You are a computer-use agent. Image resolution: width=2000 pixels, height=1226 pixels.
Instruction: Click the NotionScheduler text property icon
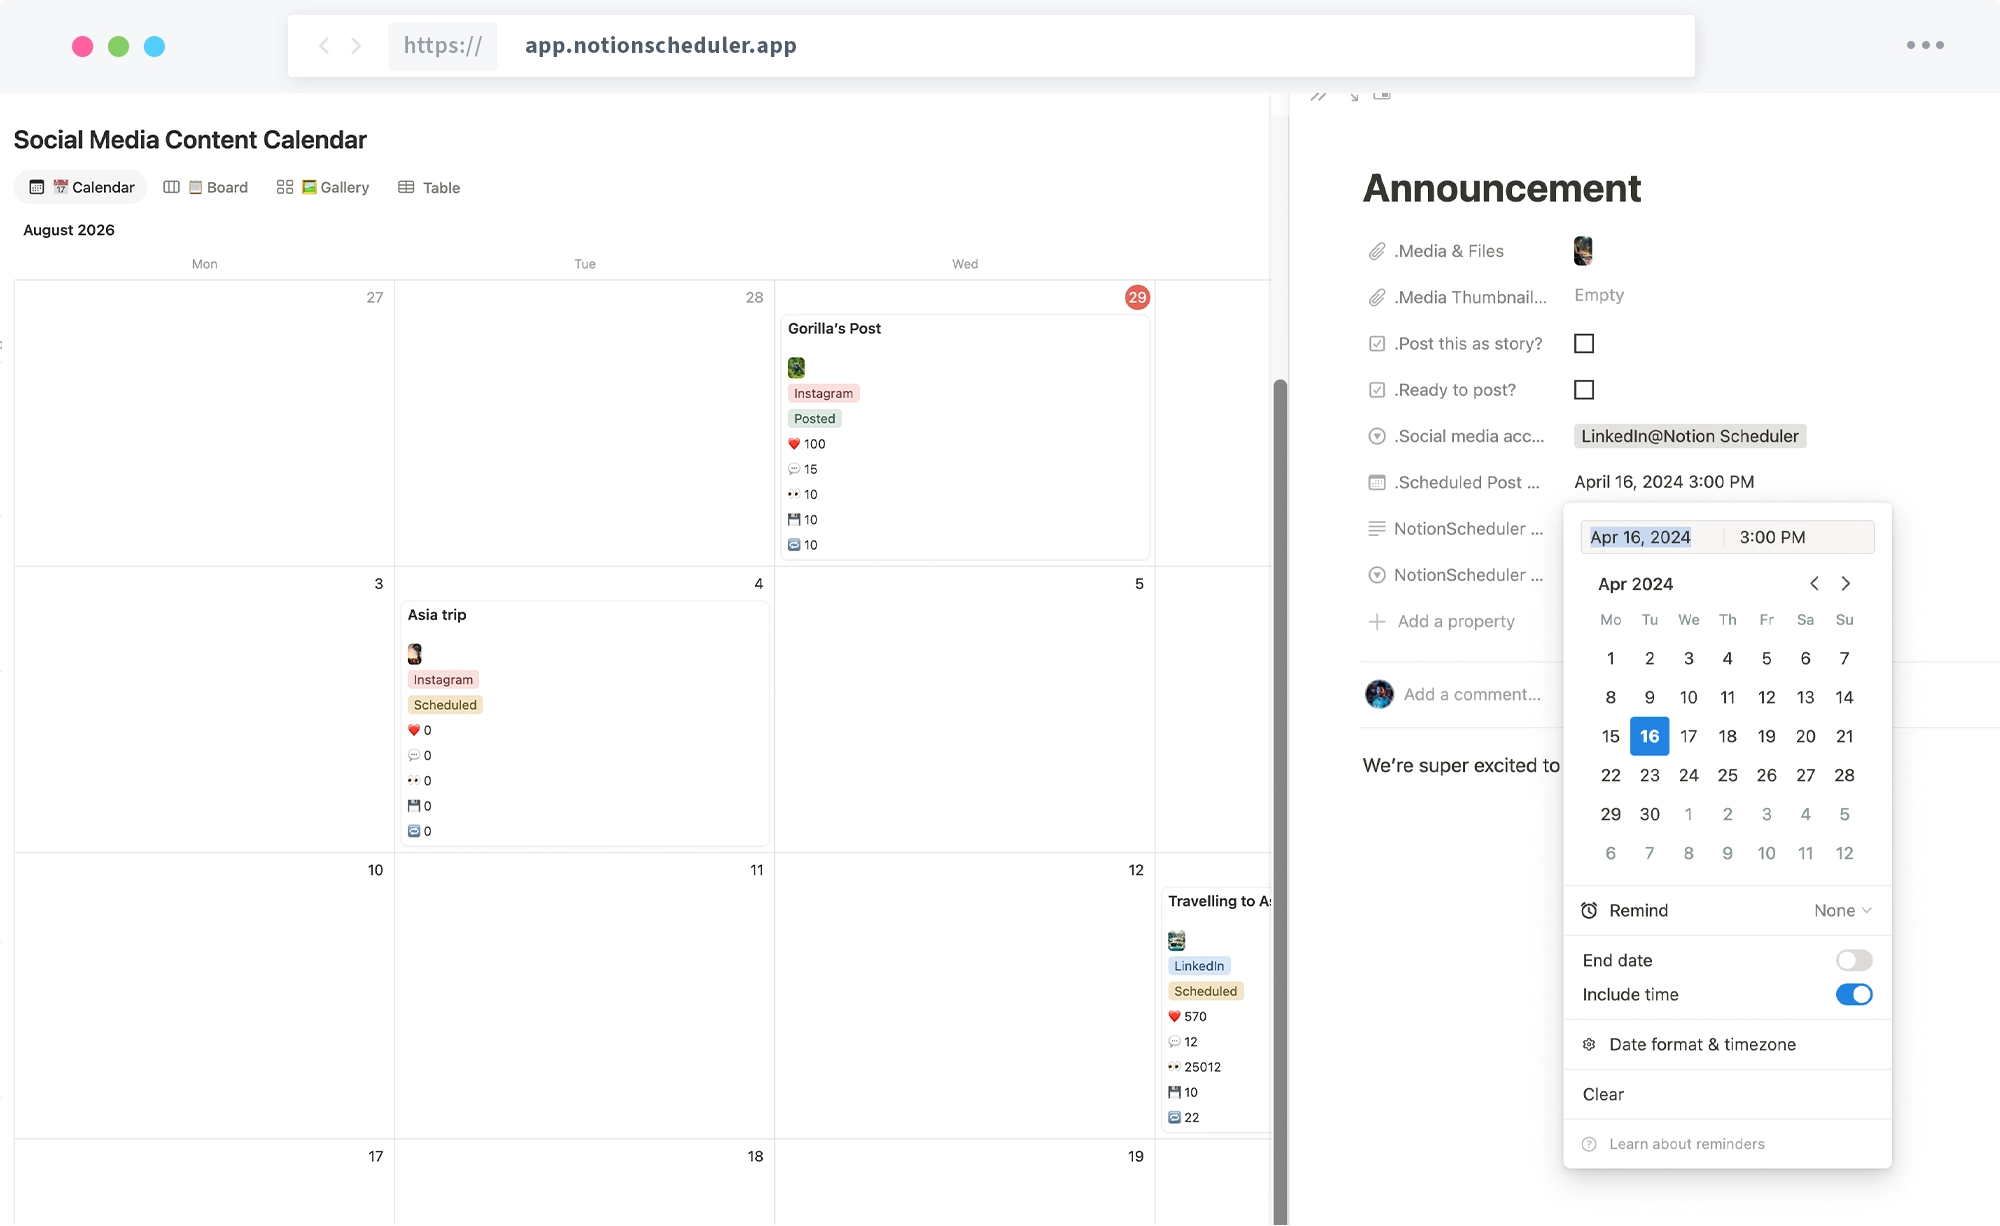(x=1377, y=528)
